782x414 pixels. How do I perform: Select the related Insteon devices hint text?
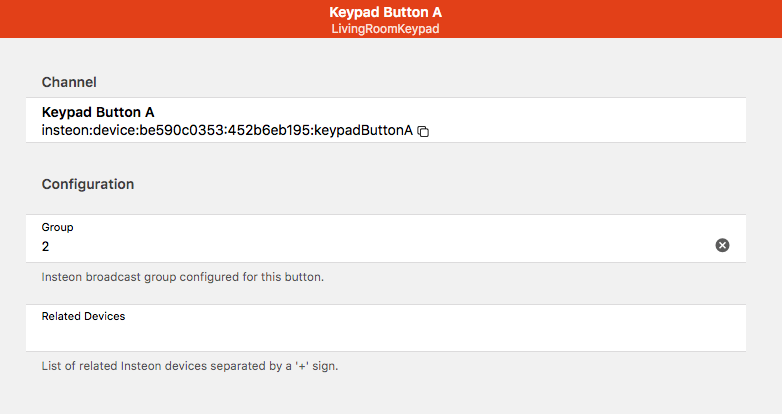(190, 366)
